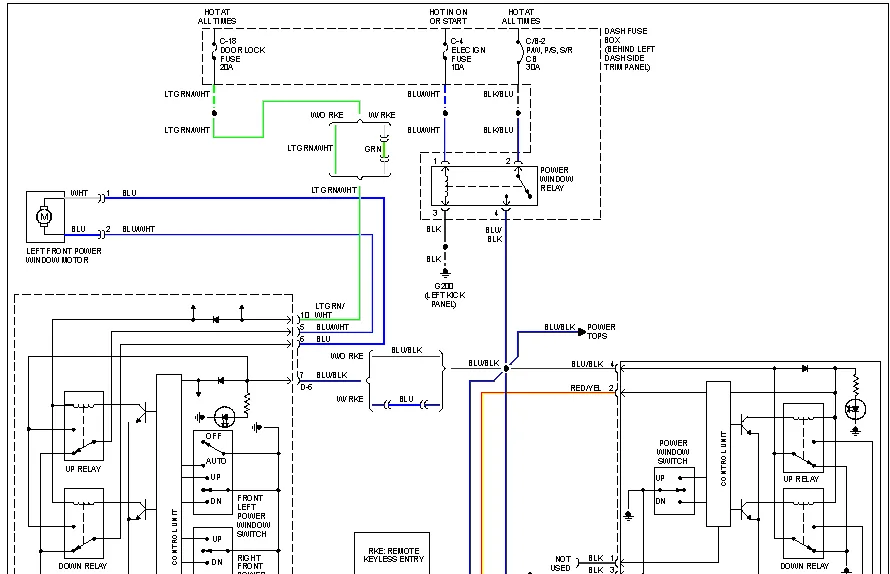The height and width of the screenshot is (574, 890).
Task: Click the G200 ground symbol
Action: coord(446,274)
